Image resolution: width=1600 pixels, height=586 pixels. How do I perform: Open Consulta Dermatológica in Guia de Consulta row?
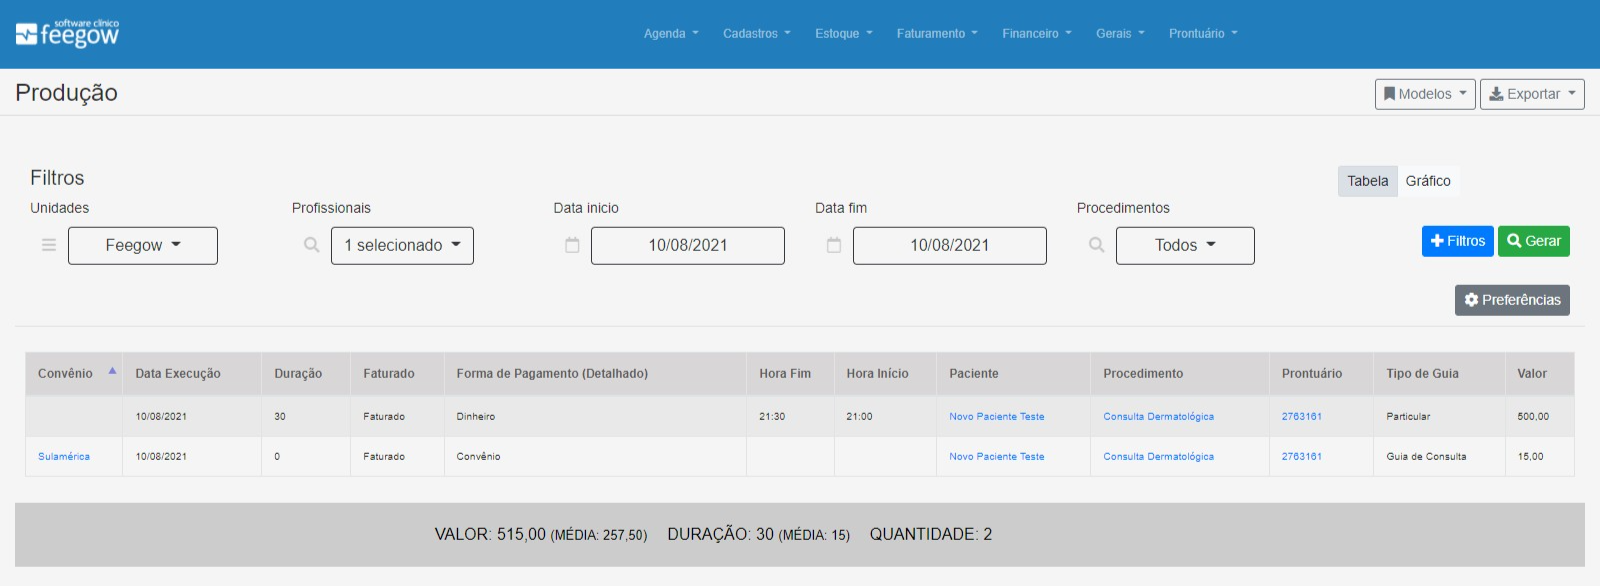[x=1159, y=457]
